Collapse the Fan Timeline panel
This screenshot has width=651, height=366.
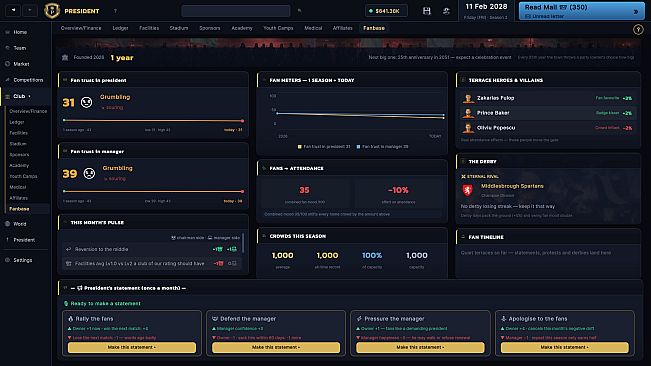tap(463, 237)
